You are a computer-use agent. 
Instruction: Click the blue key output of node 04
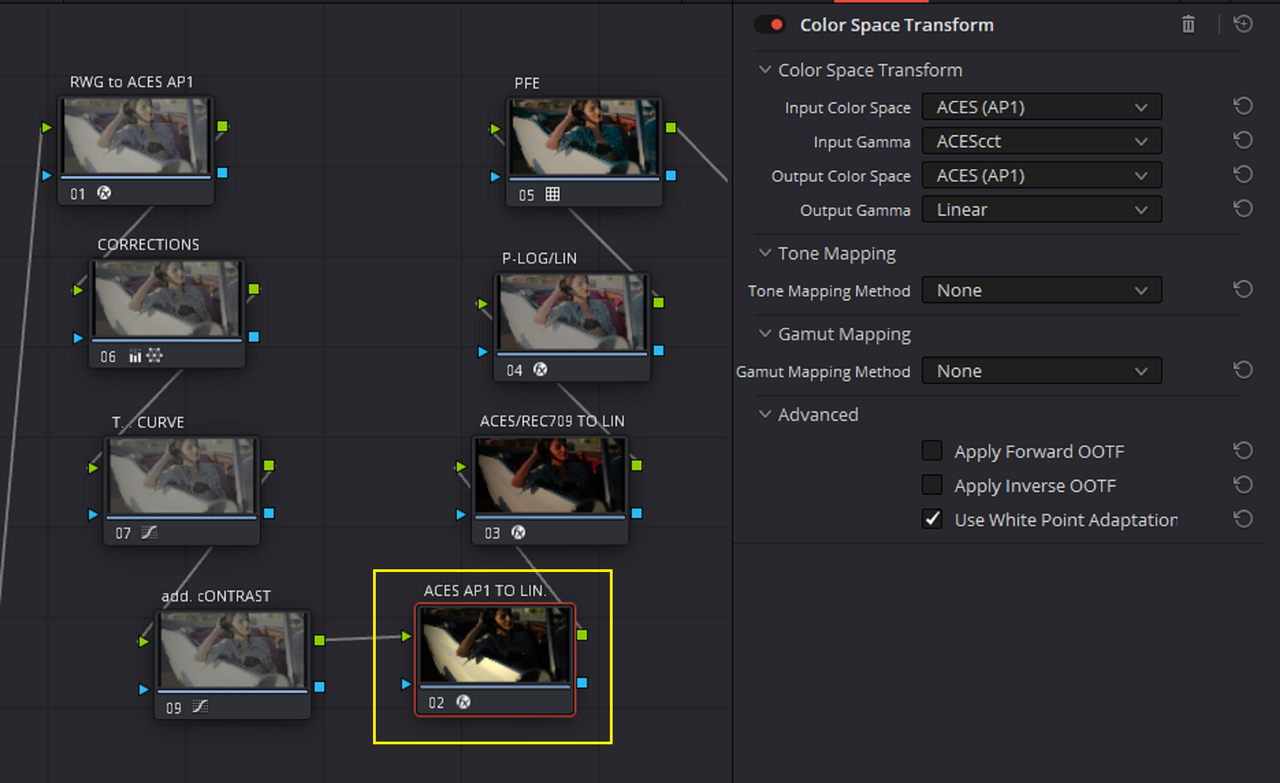pyautogui.click(x=659, y=351)
